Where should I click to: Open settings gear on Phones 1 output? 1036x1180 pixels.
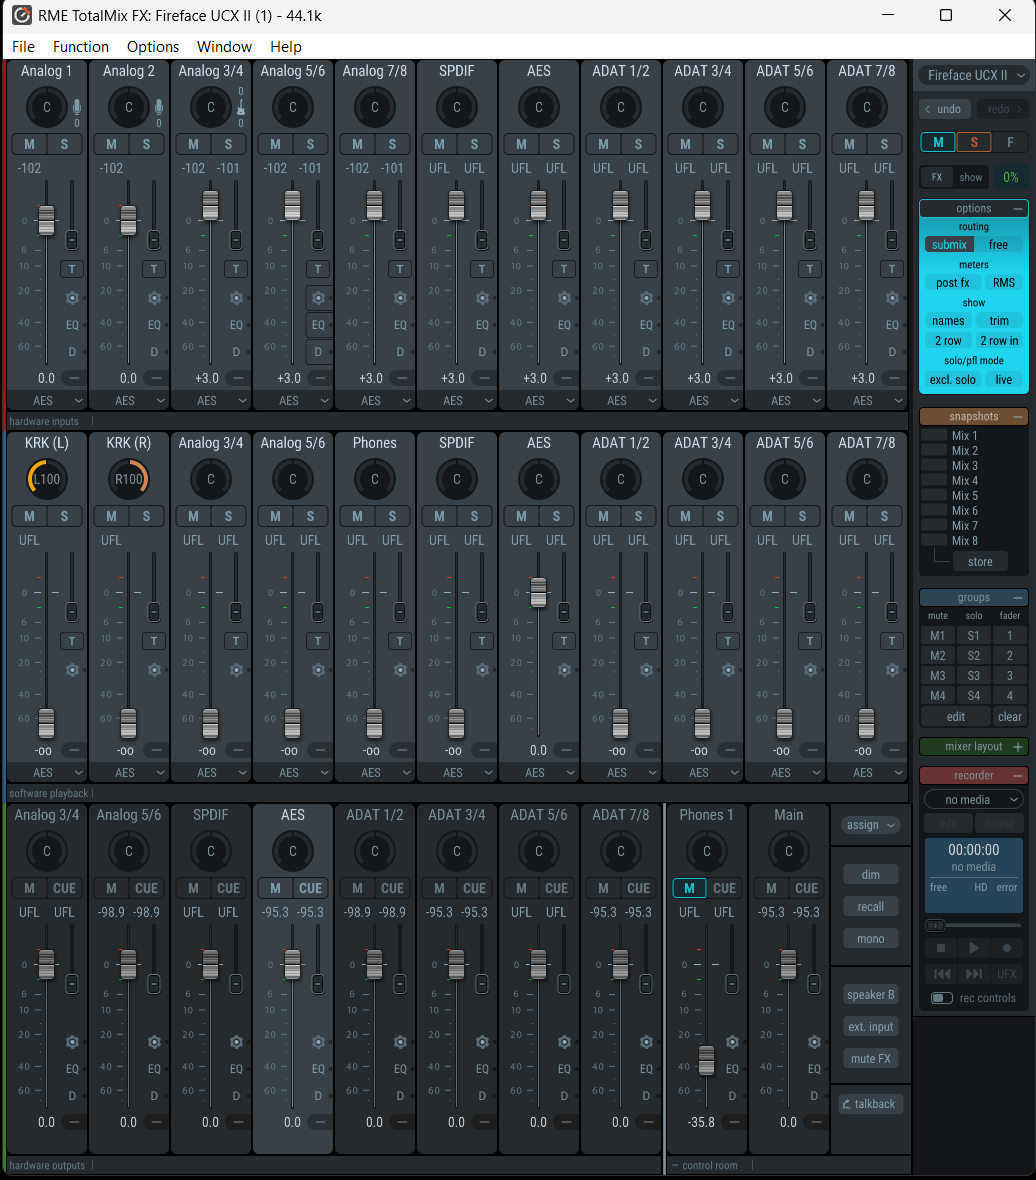[x=732, y=1042]
